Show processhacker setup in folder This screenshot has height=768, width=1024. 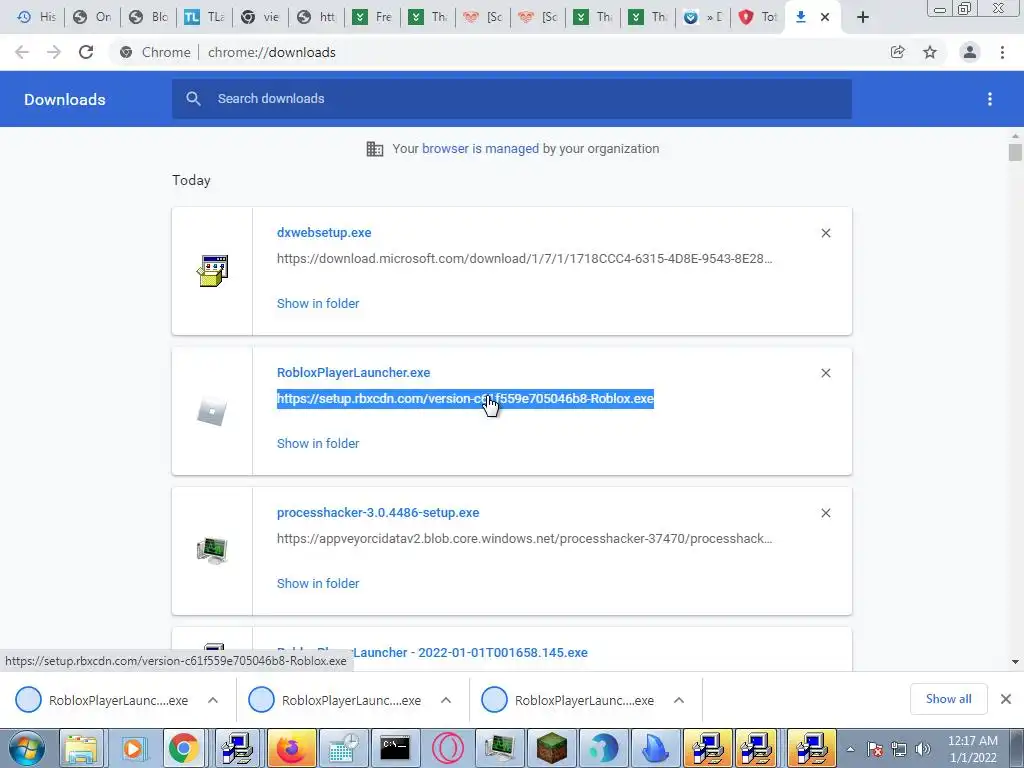tap(318, 584)
